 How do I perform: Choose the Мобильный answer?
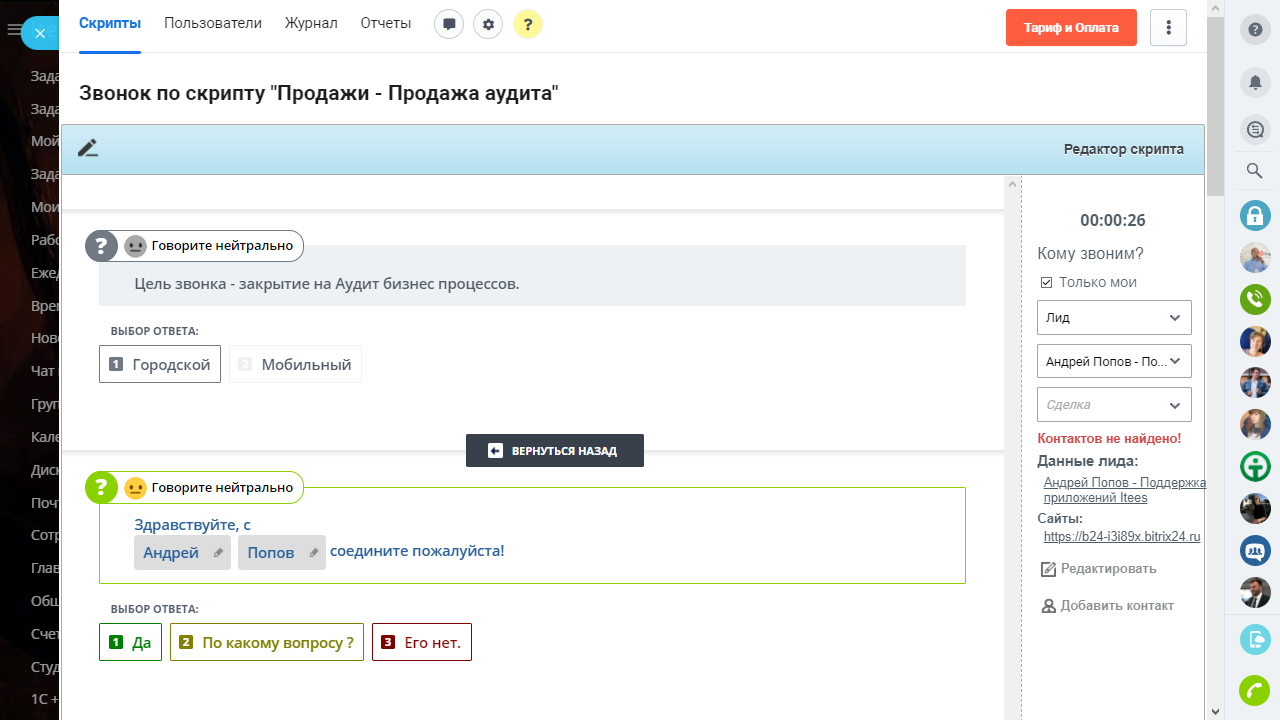click(x=295, y=364)
